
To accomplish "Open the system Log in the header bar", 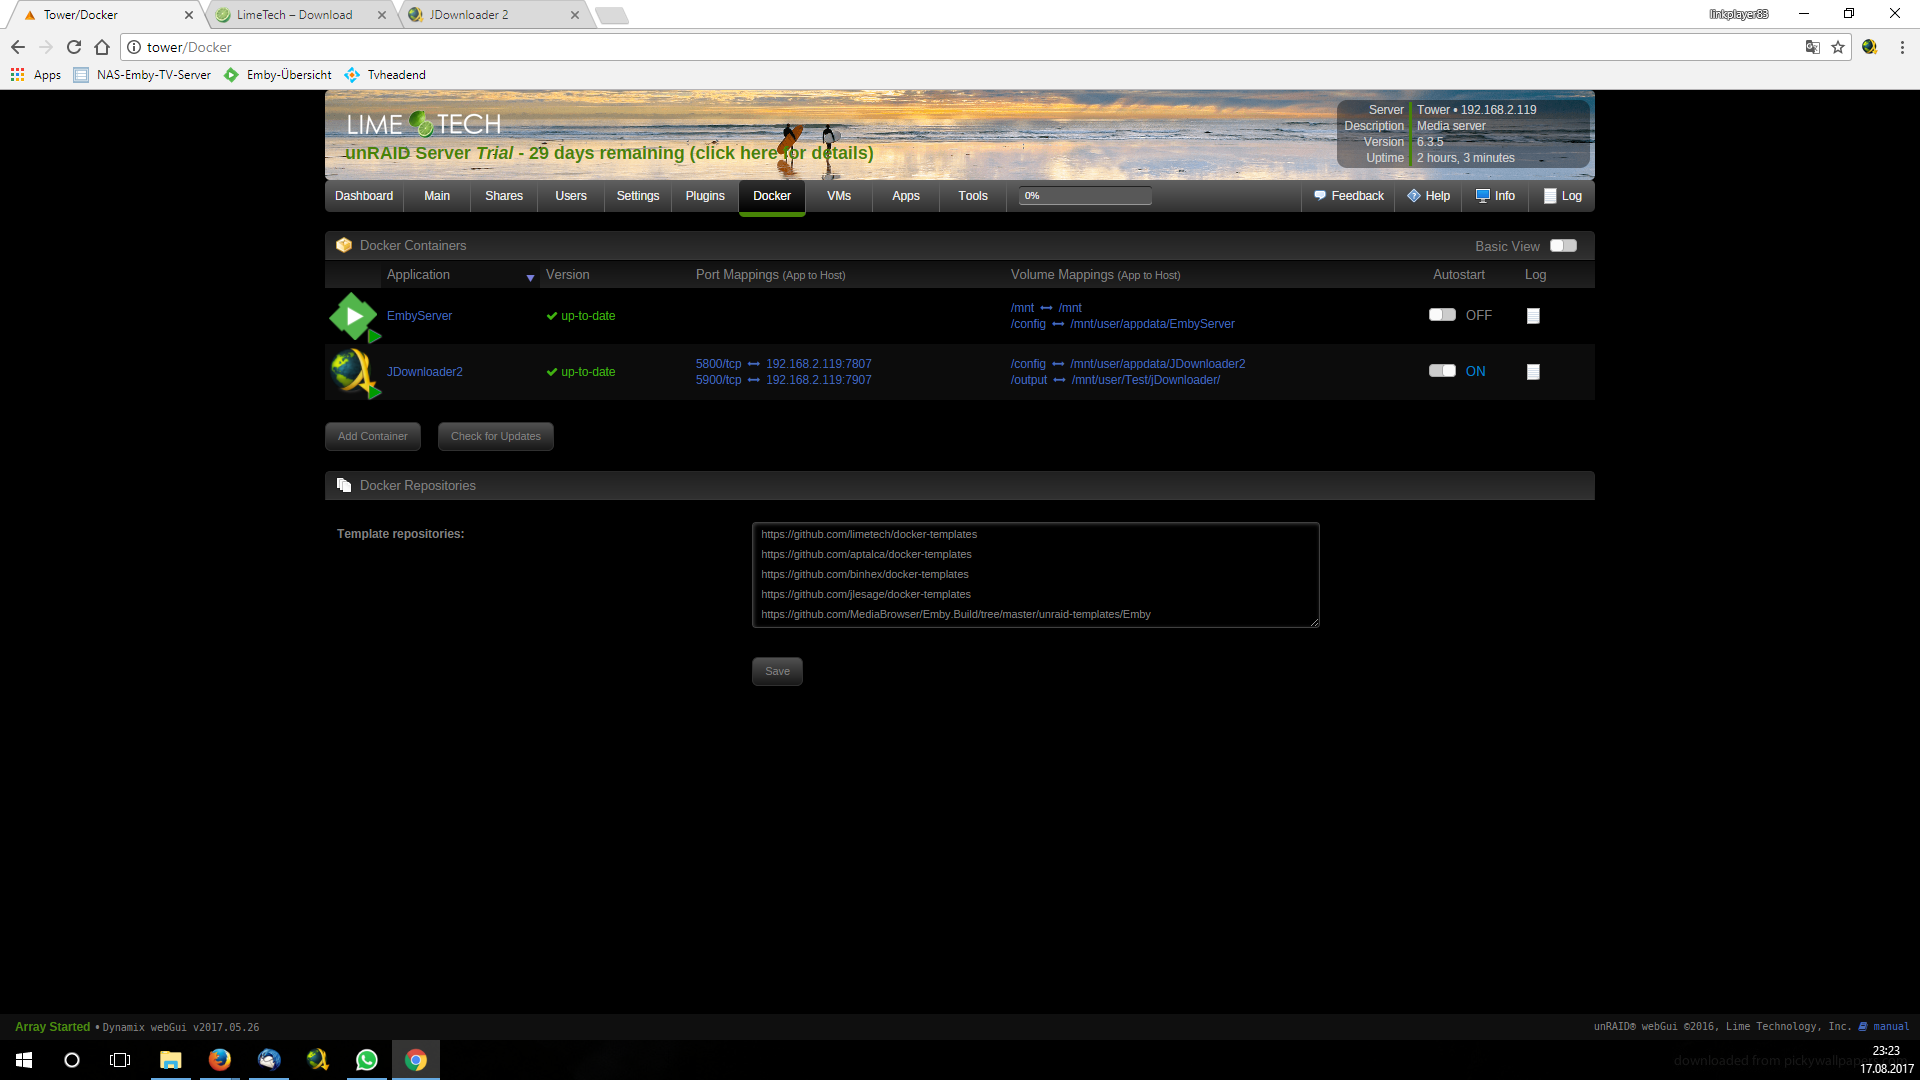I will [1562, 196].
